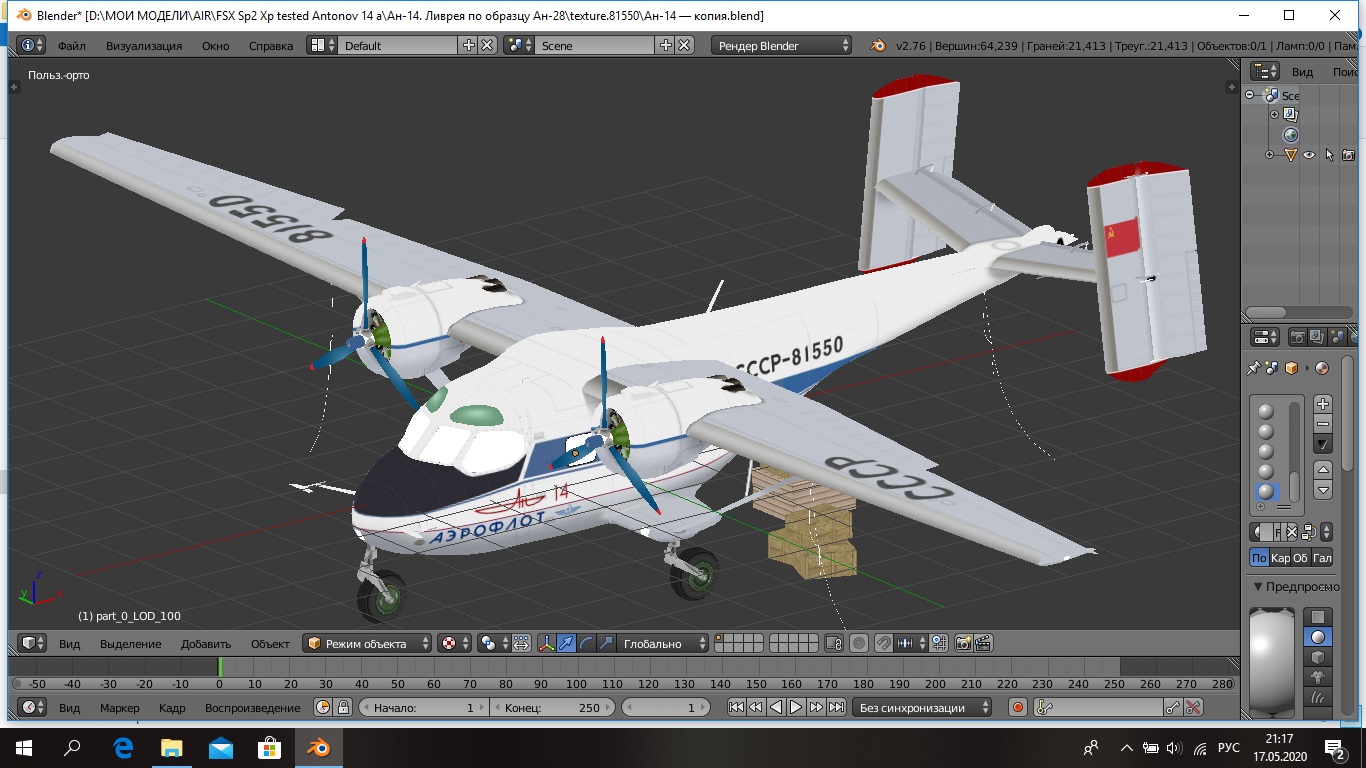Open the Справка menu
Screen dimensions: 1366x768
point(270,46)
